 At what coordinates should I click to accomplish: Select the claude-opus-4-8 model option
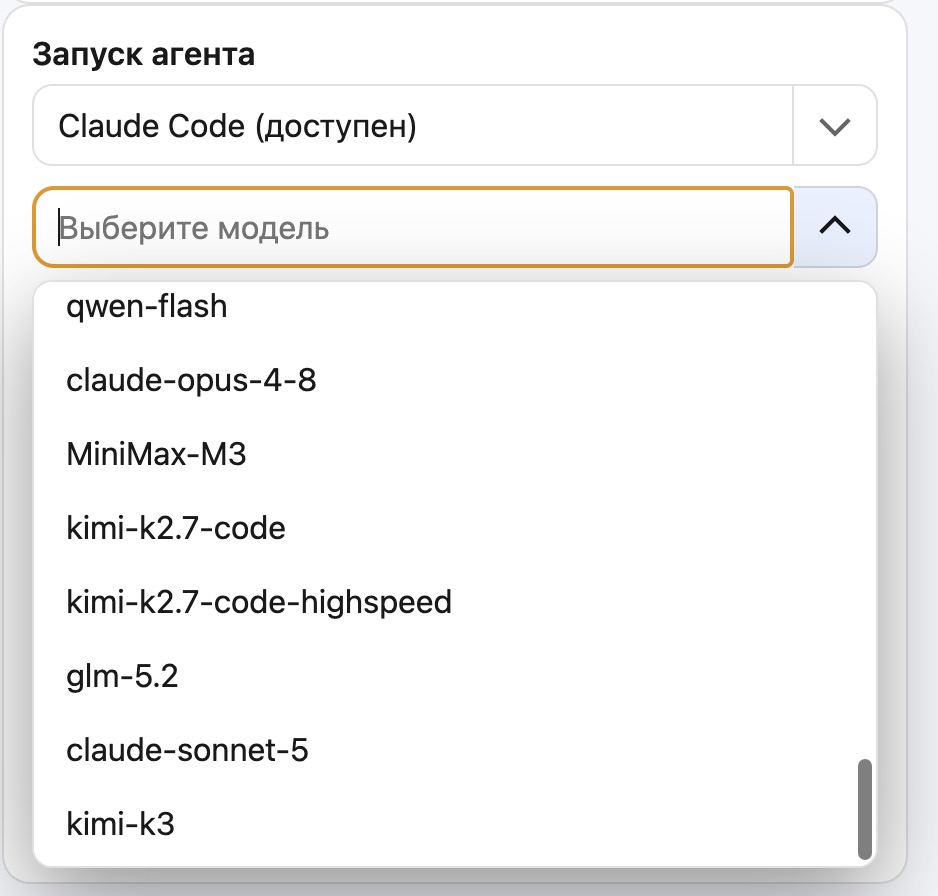pyautogui.click(x=455, y=380)
